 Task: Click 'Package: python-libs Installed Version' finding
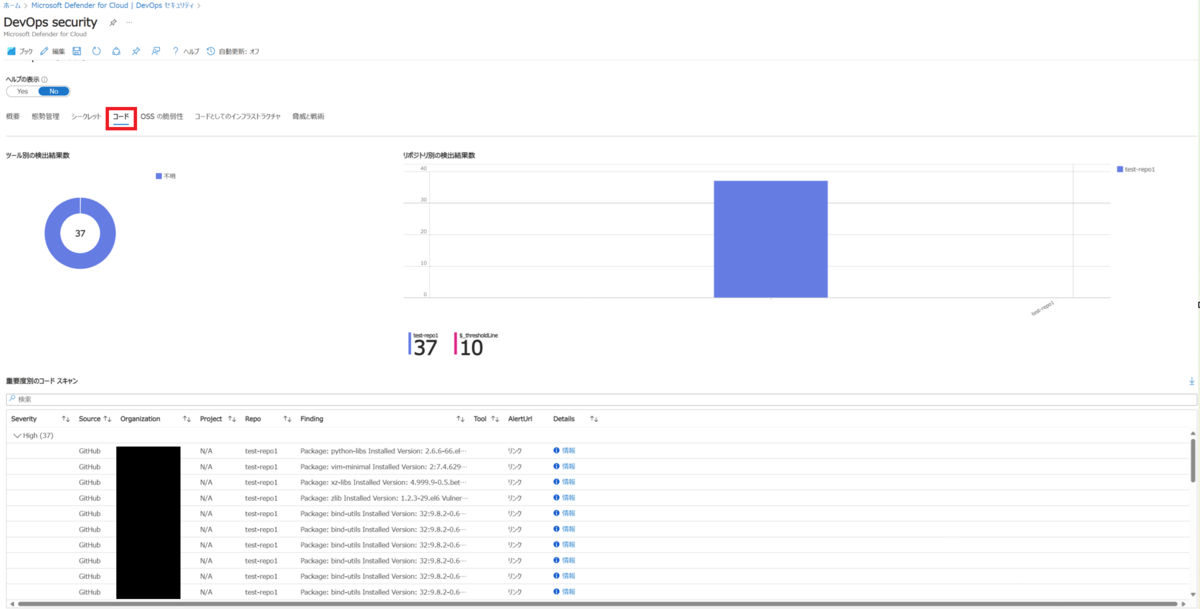tap(384, 451)
